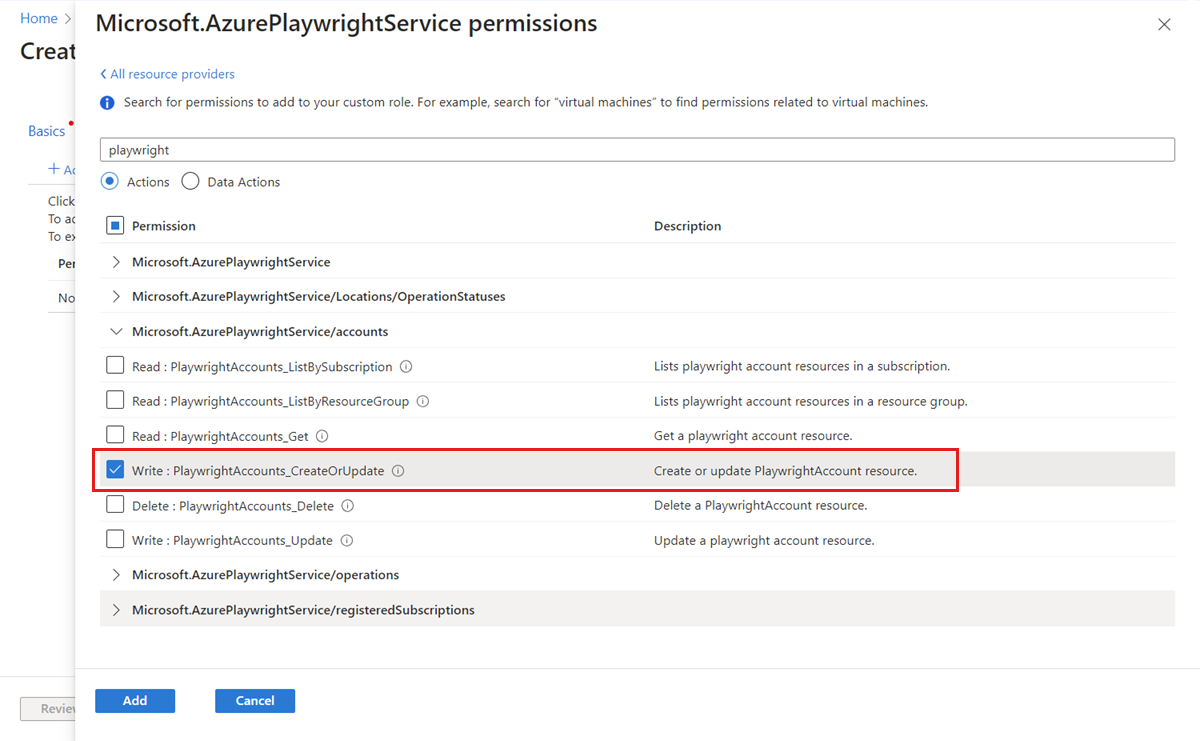Click the info icon beside PlaywrightAccounts_ListByResourceGroup
1200x741 pixels.
(x=422, y=400)
